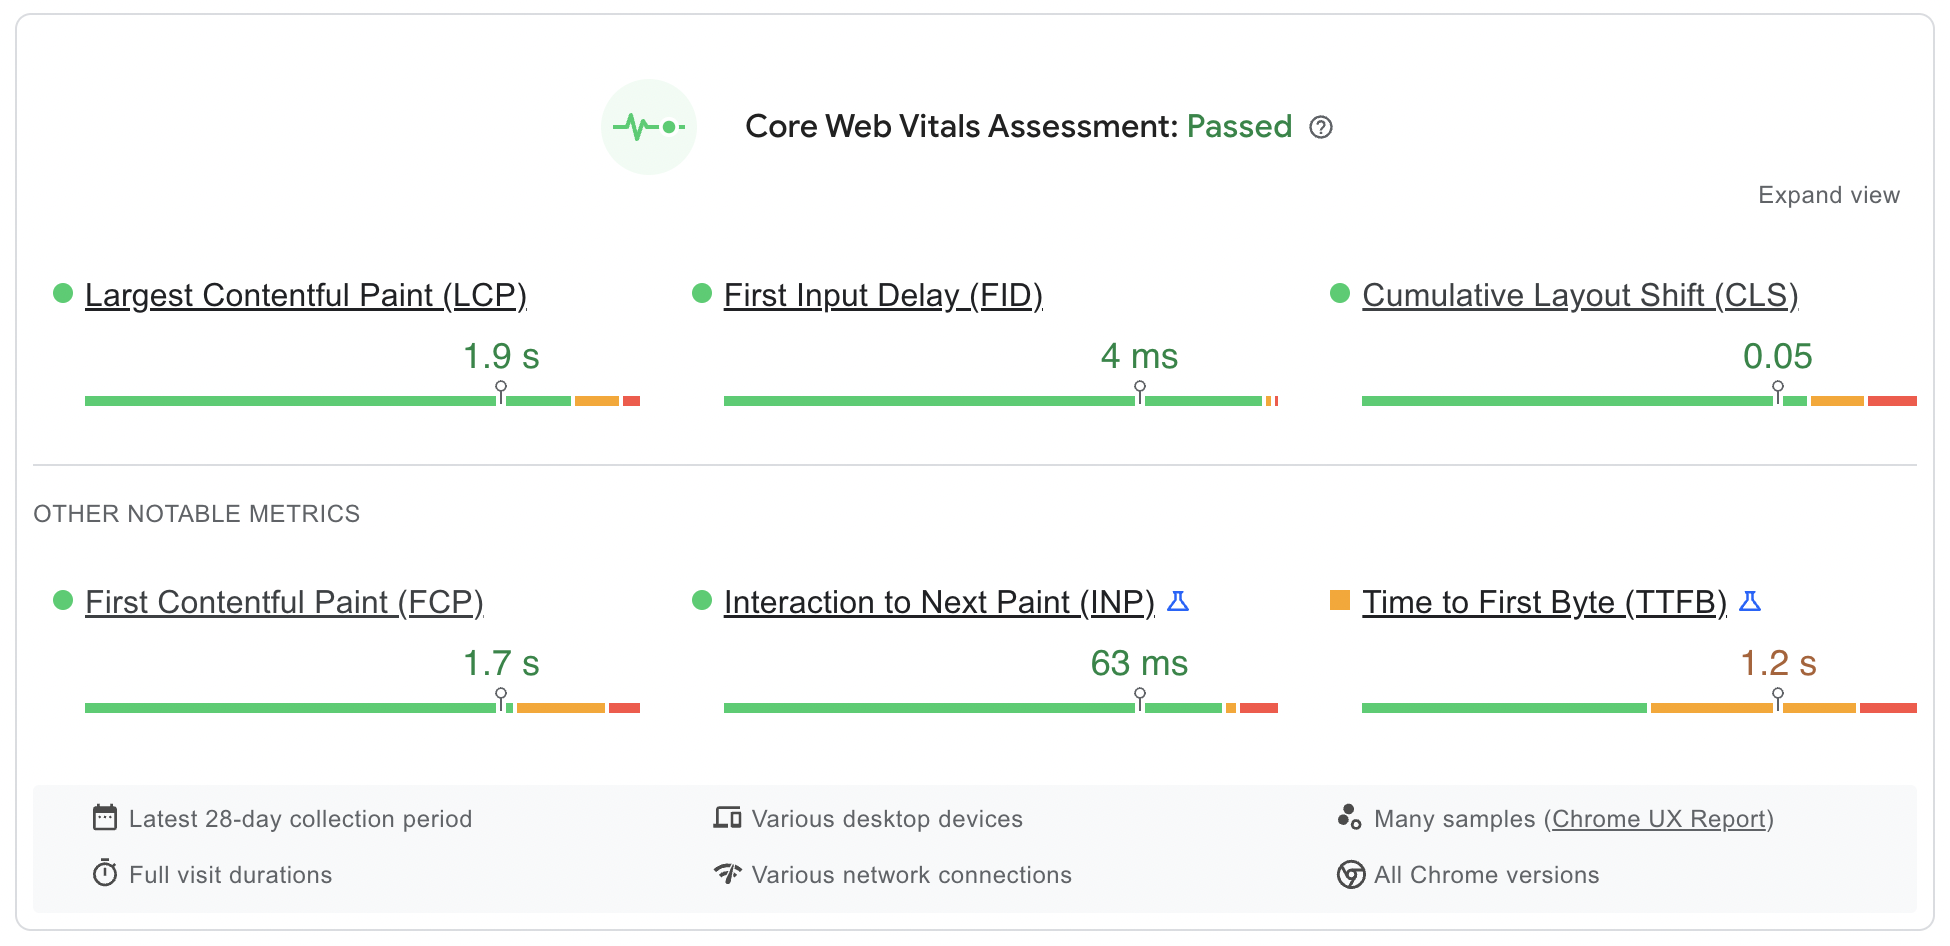
Task: Open the Cumulative Layout Shift details
Action: pyautogui.click(x=1580, y=295)
